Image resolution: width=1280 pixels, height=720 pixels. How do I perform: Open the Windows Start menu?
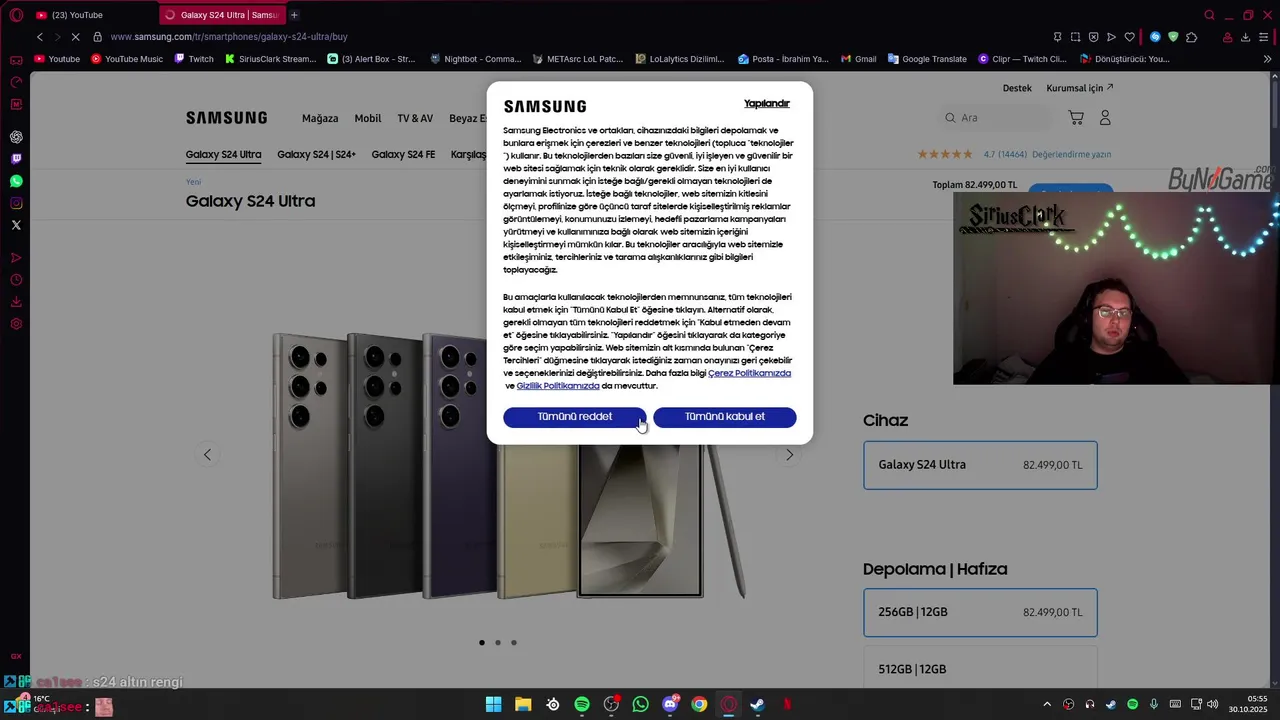494,705
